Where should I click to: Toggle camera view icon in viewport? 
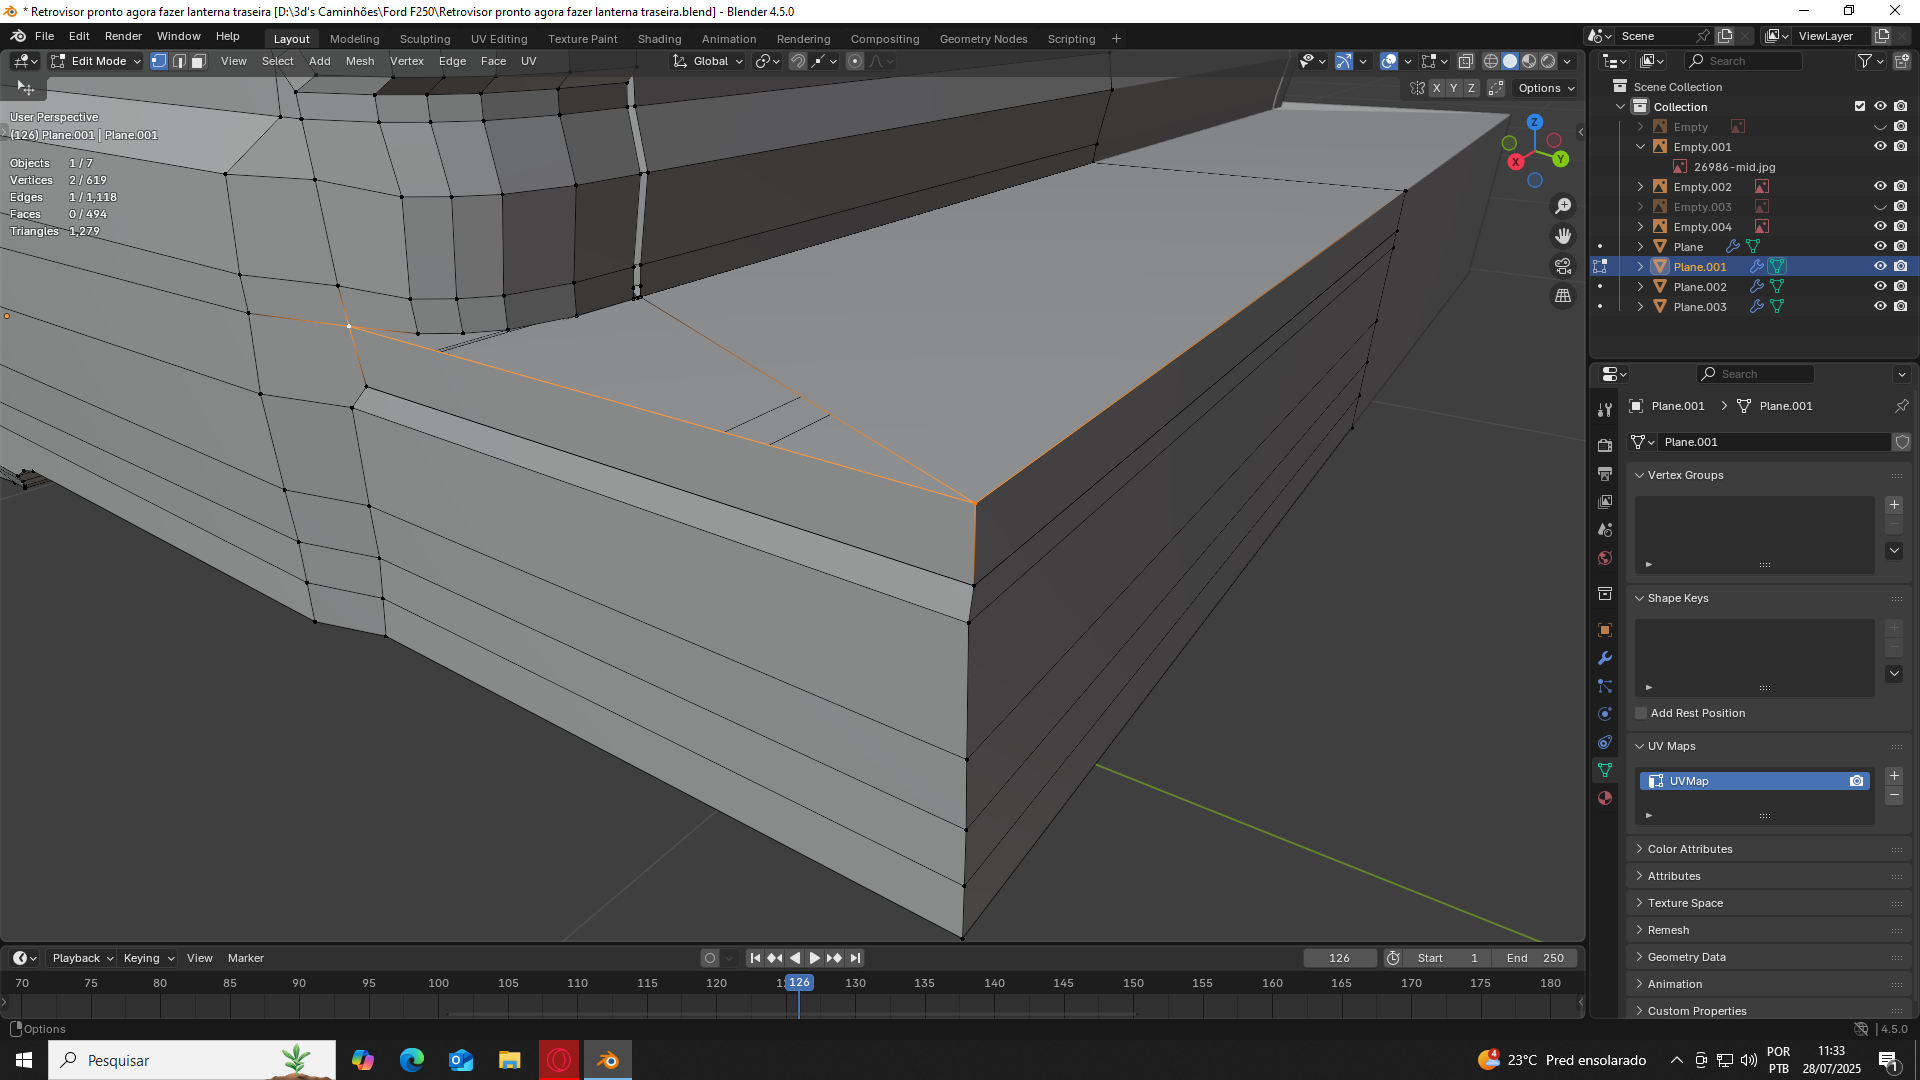pyautogui.click(x=1563, y=266)
